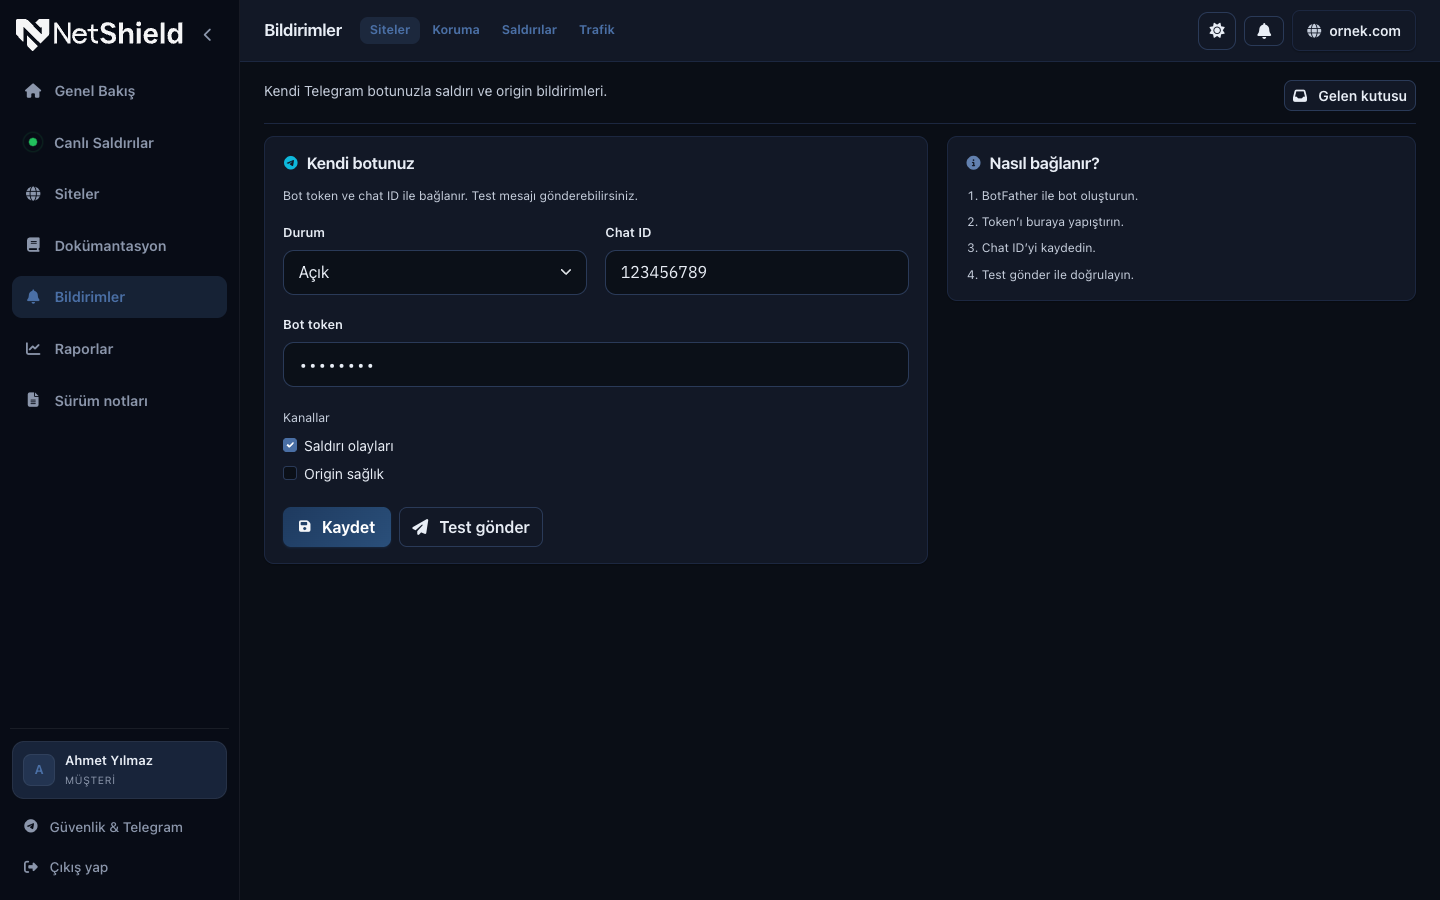Image resolution: width=1440 pixels, height=900 pixels.
Task: Open Genel Bakış home icon
Action: (33, 91)
